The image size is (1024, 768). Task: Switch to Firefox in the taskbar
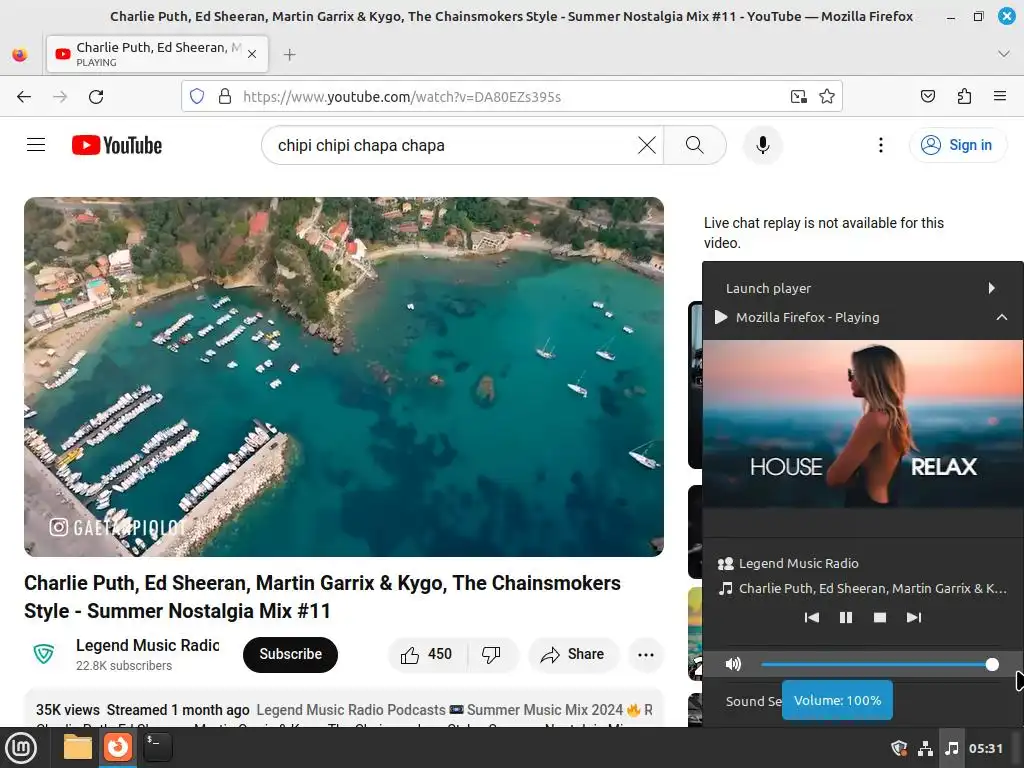pyautogui.click(x=118, y=747)
